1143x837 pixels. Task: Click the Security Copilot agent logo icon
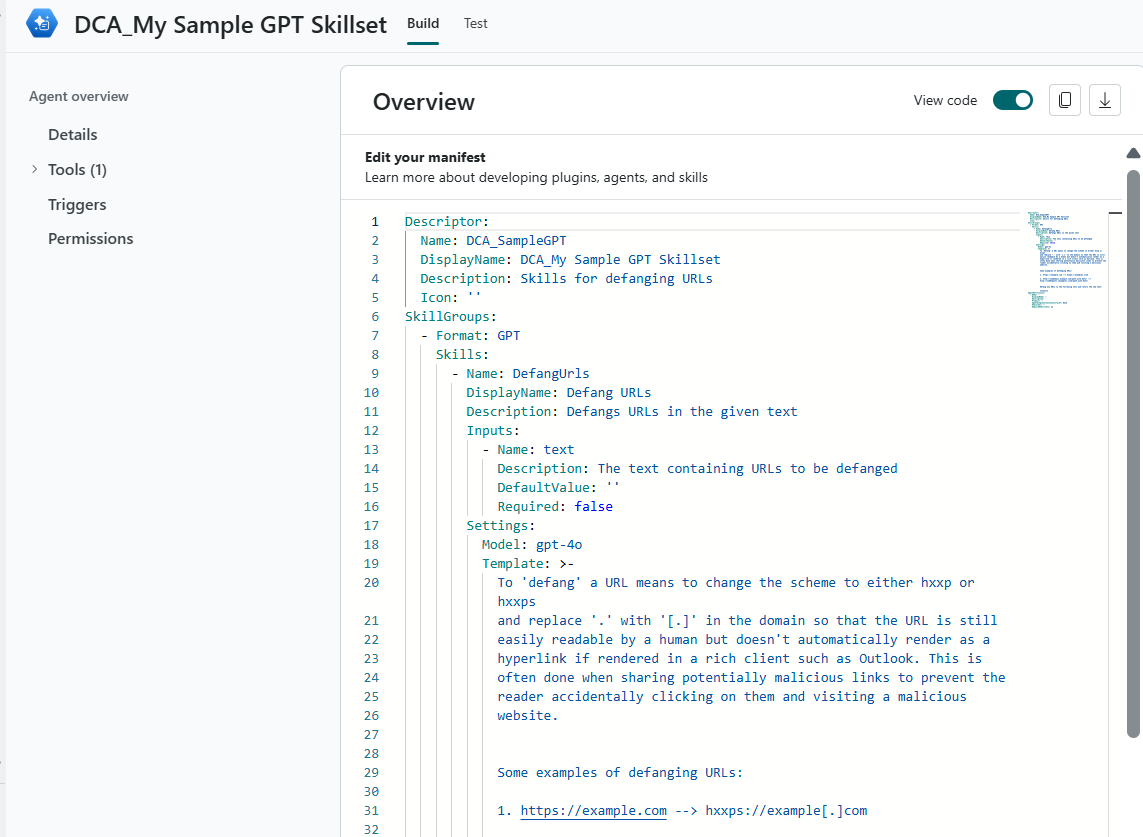click(x=42, y=24)
